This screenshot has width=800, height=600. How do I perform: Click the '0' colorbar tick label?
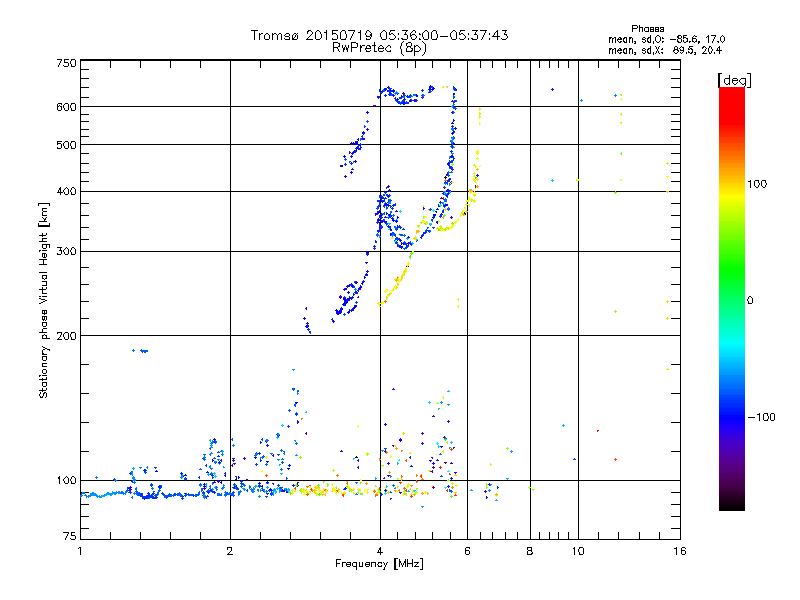pyautogui.click(x=750, y=301)
